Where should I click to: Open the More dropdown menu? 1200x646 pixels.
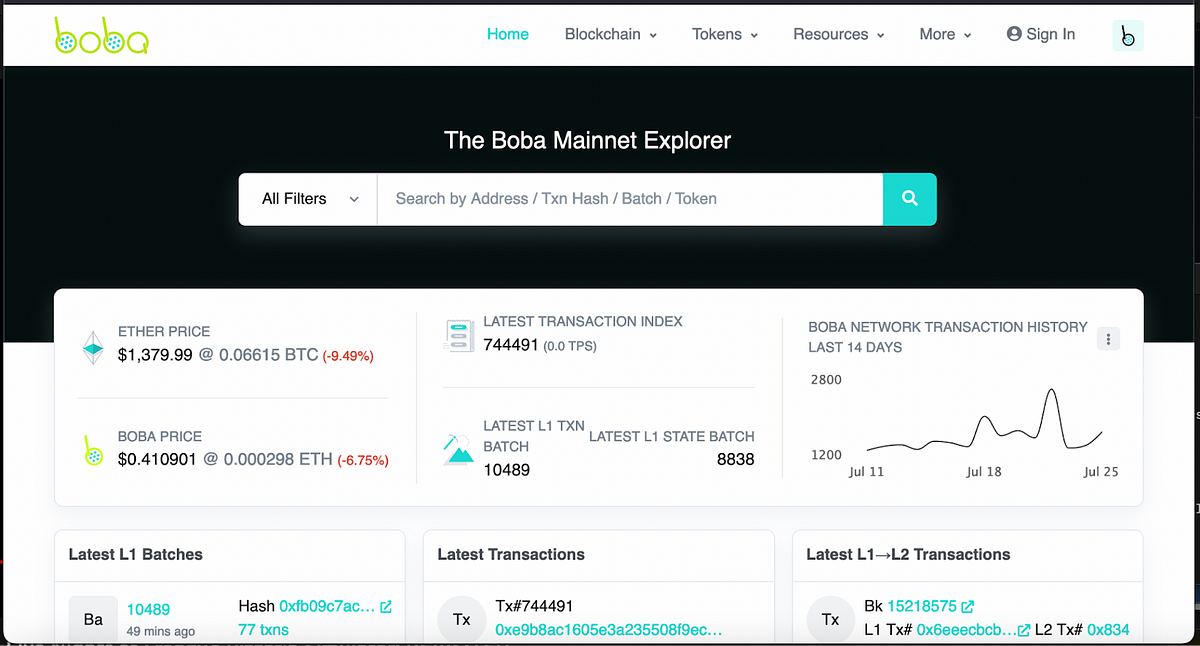click(x=945, y=34)
